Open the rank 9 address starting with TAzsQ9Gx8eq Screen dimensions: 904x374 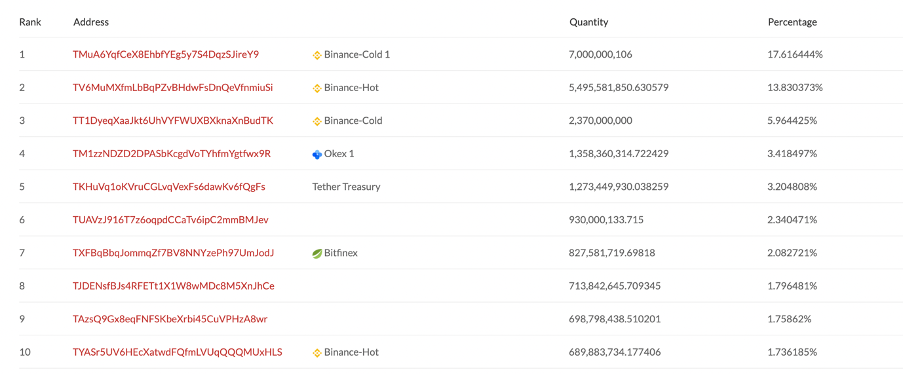click(x=170, y=319)
